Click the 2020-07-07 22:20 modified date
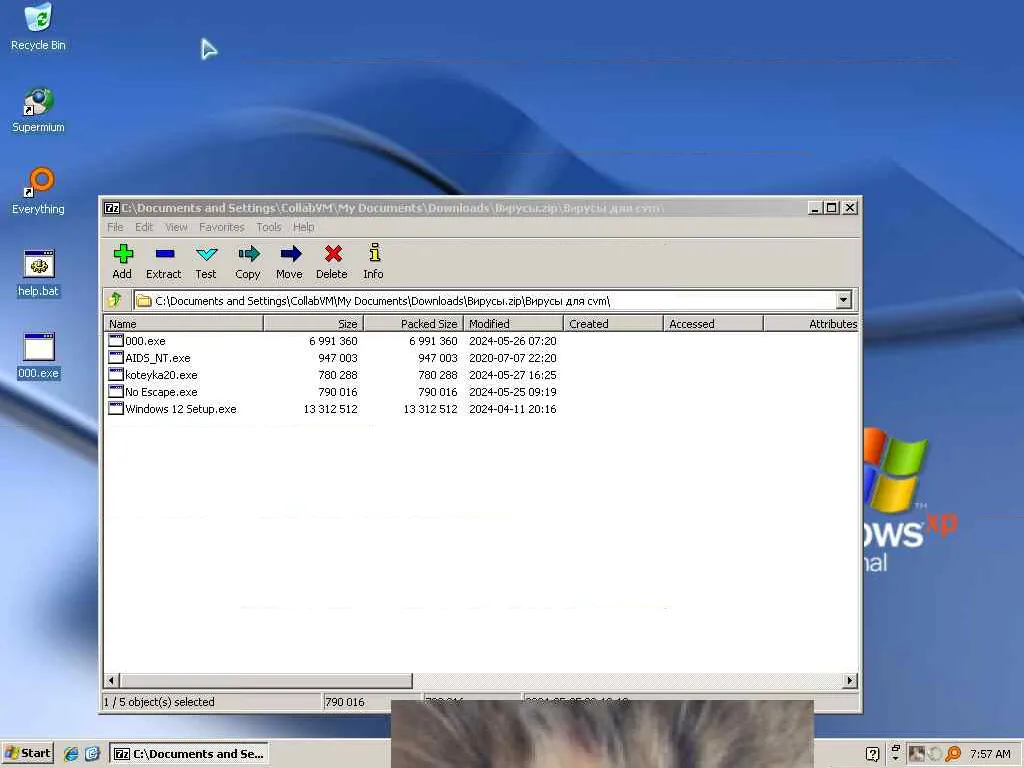The width and height of the screenshot is (1024, 768). pos(513,358)
